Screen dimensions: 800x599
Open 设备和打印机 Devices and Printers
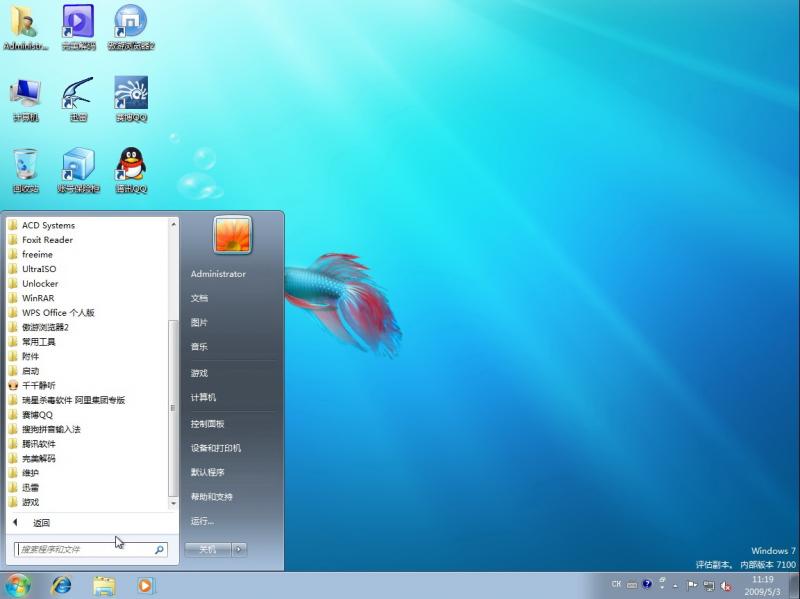(215, 448)
